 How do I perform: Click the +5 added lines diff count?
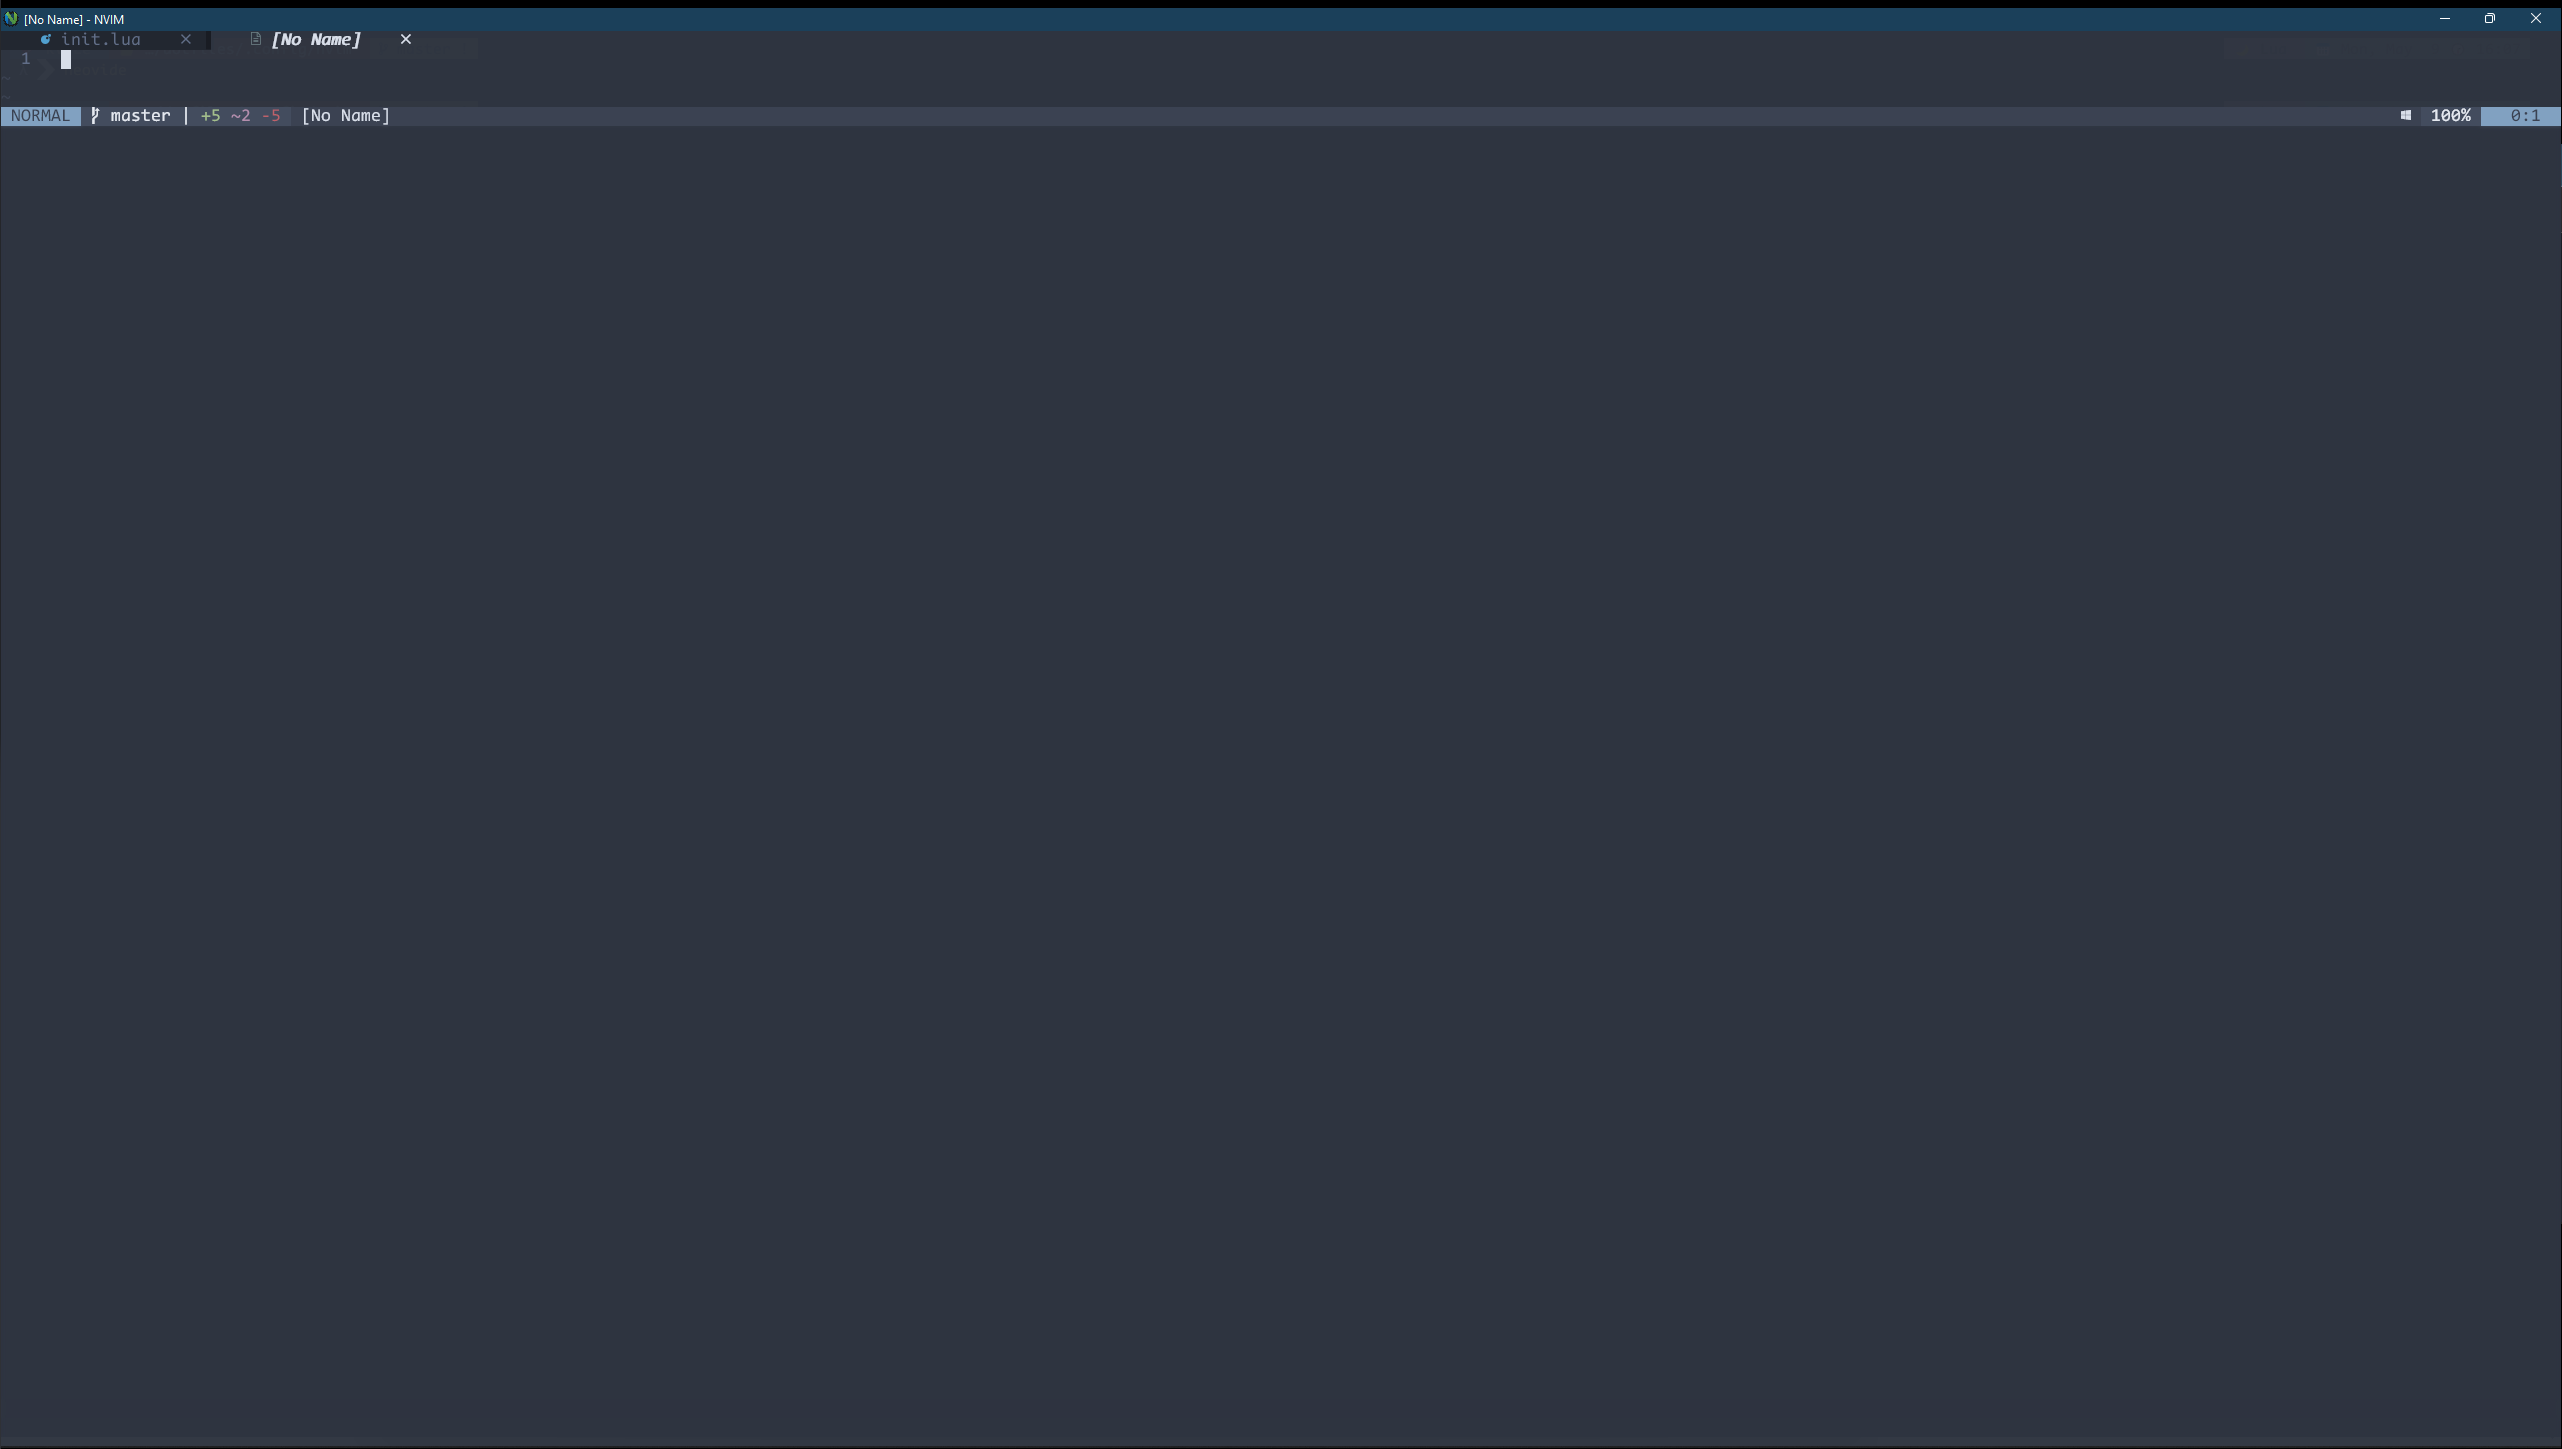[211, 116]
